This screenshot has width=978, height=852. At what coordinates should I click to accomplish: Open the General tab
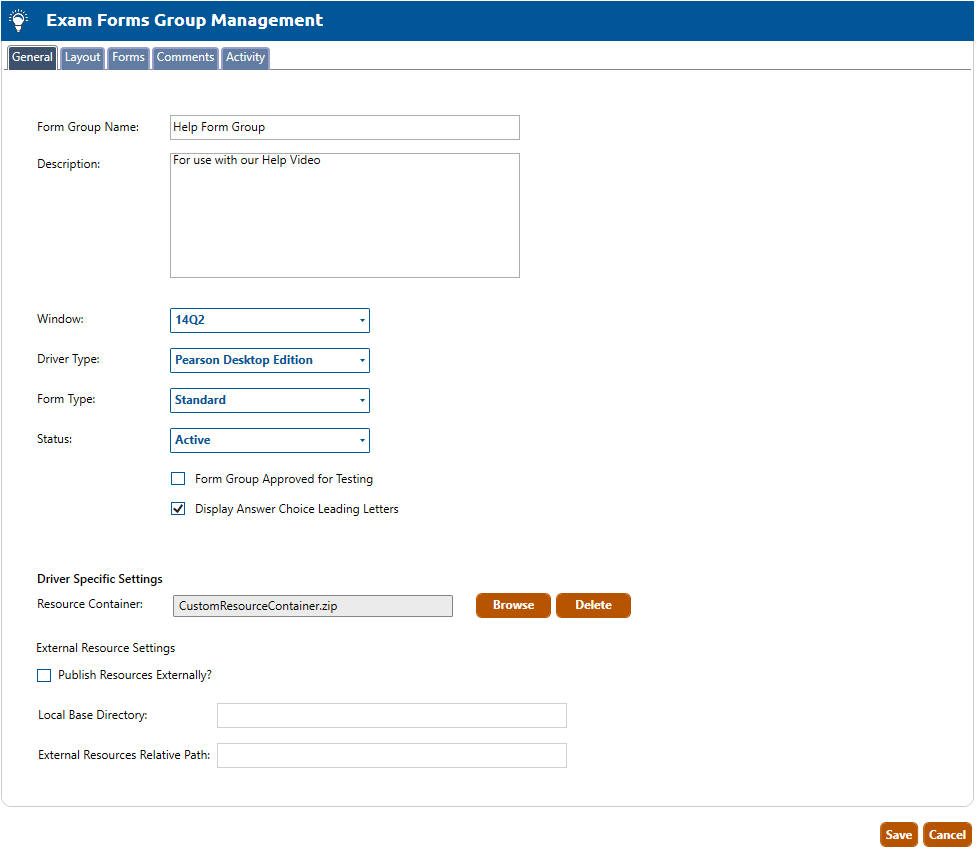pos(32,58)
